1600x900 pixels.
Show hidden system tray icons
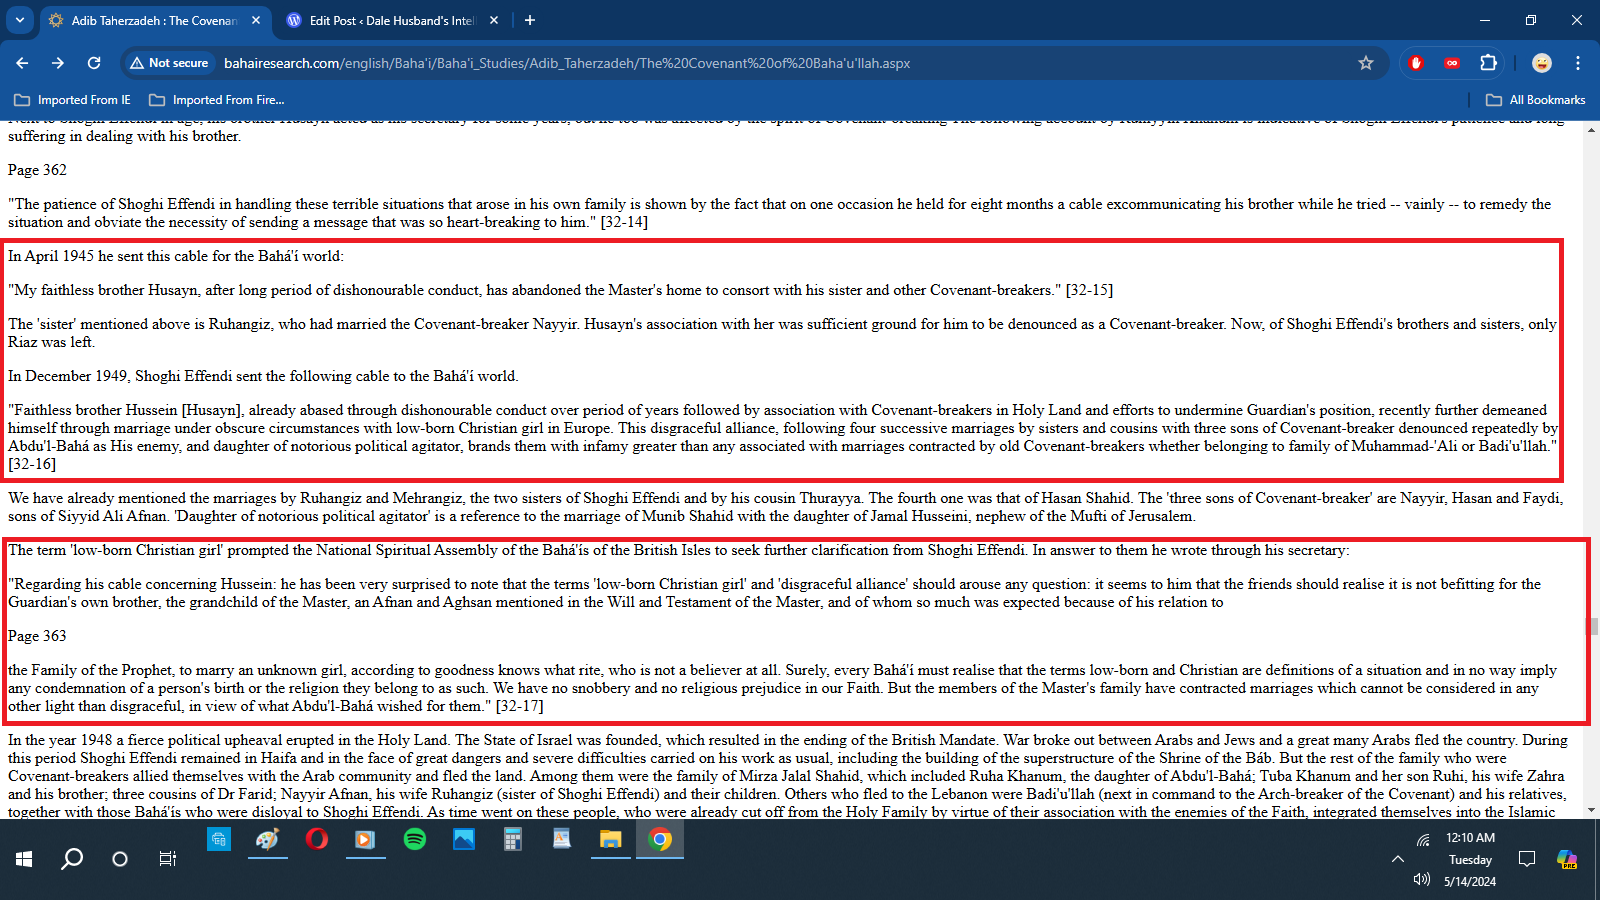(1397, 859)
